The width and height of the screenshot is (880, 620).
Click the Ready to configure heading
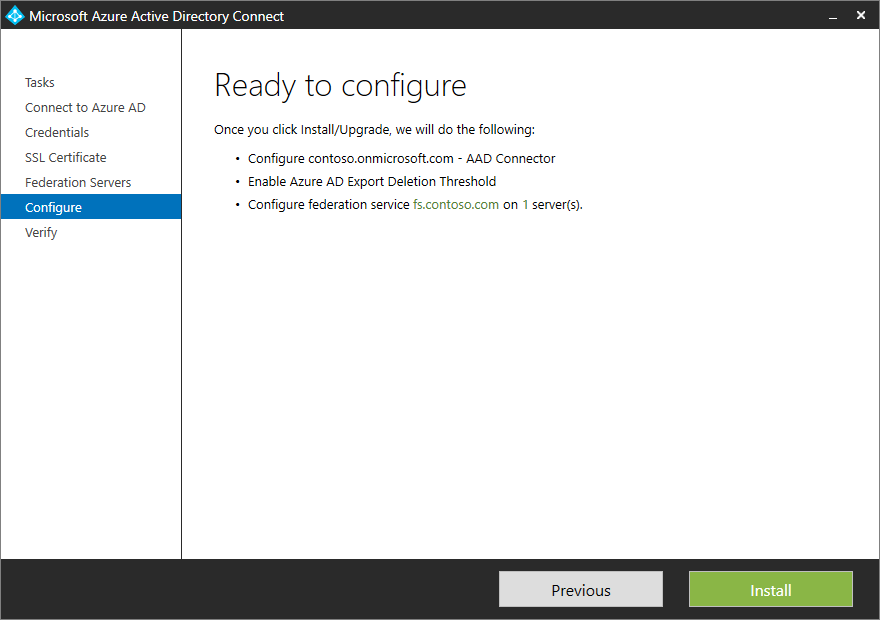[340, 86]
